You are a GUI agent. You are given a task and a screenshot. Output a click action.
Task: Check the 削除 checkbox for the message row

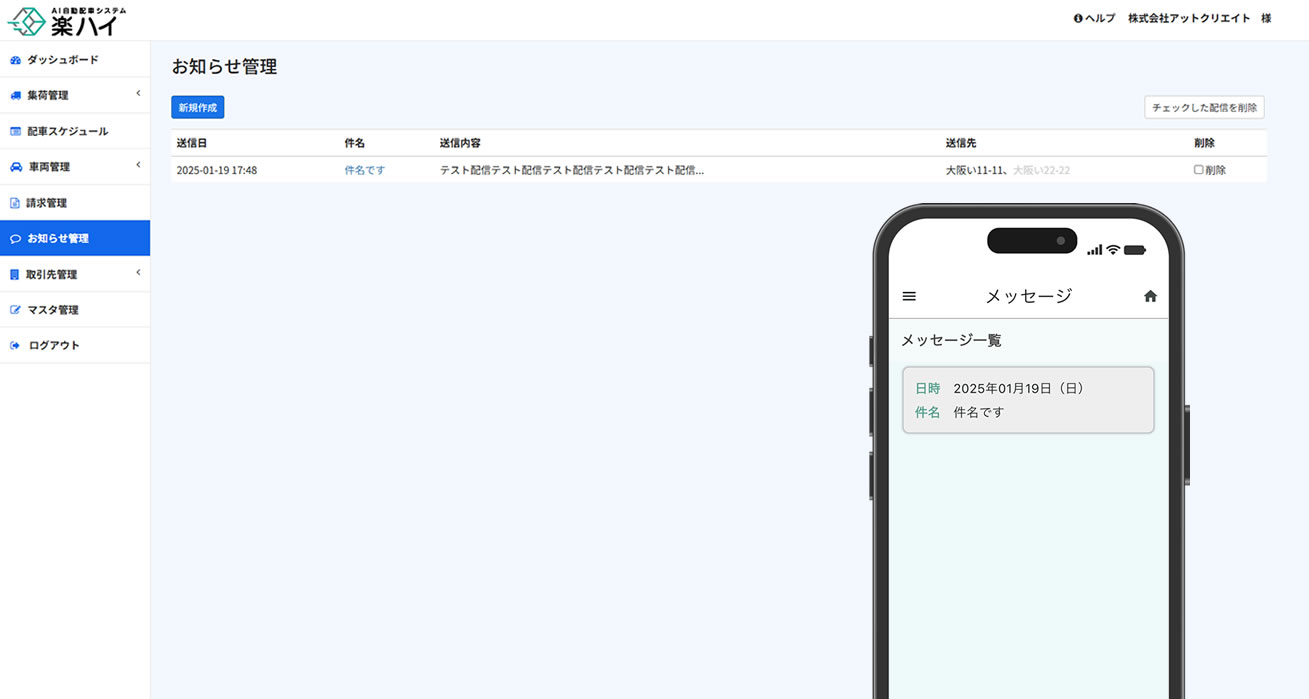tap(1199, 170)
